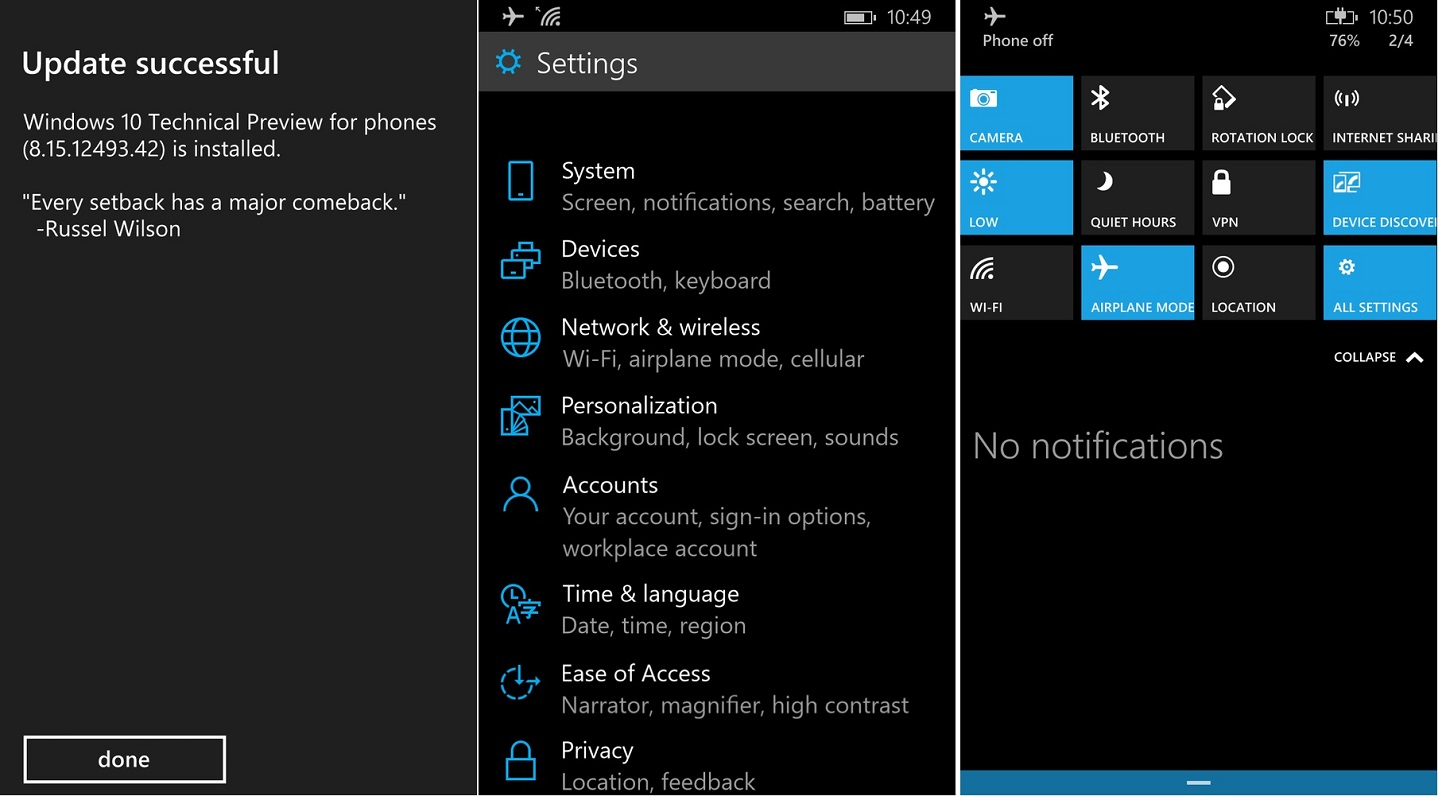Click the Russel Wilson quote attribution
The image size is (1442, 800).
(107, 228)
